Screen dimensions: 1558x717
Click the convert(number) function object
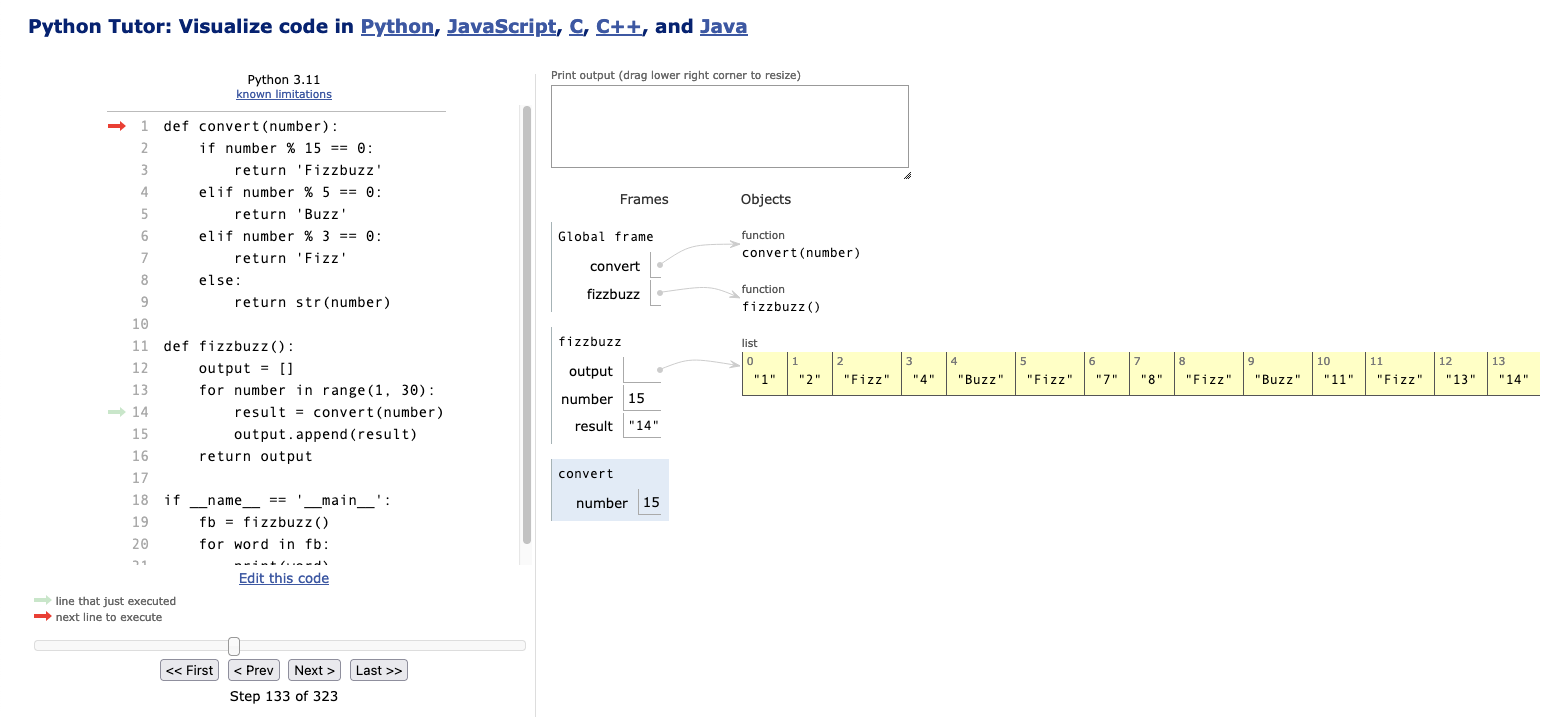point(801,253)
